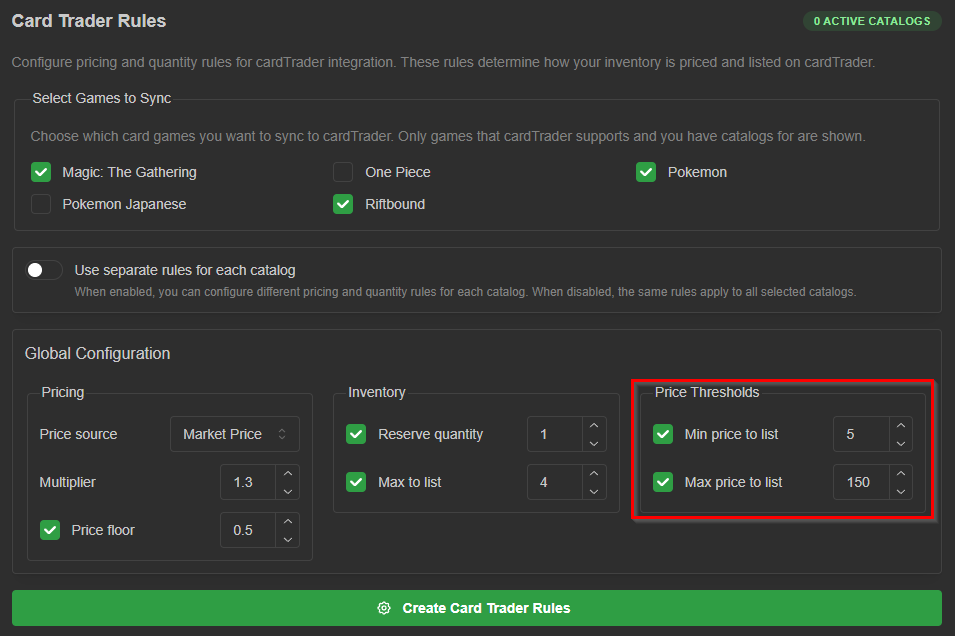955x636 pixels.
Task: Toggle Use separate rules for each catalog
Action: [x=44, y=270]
